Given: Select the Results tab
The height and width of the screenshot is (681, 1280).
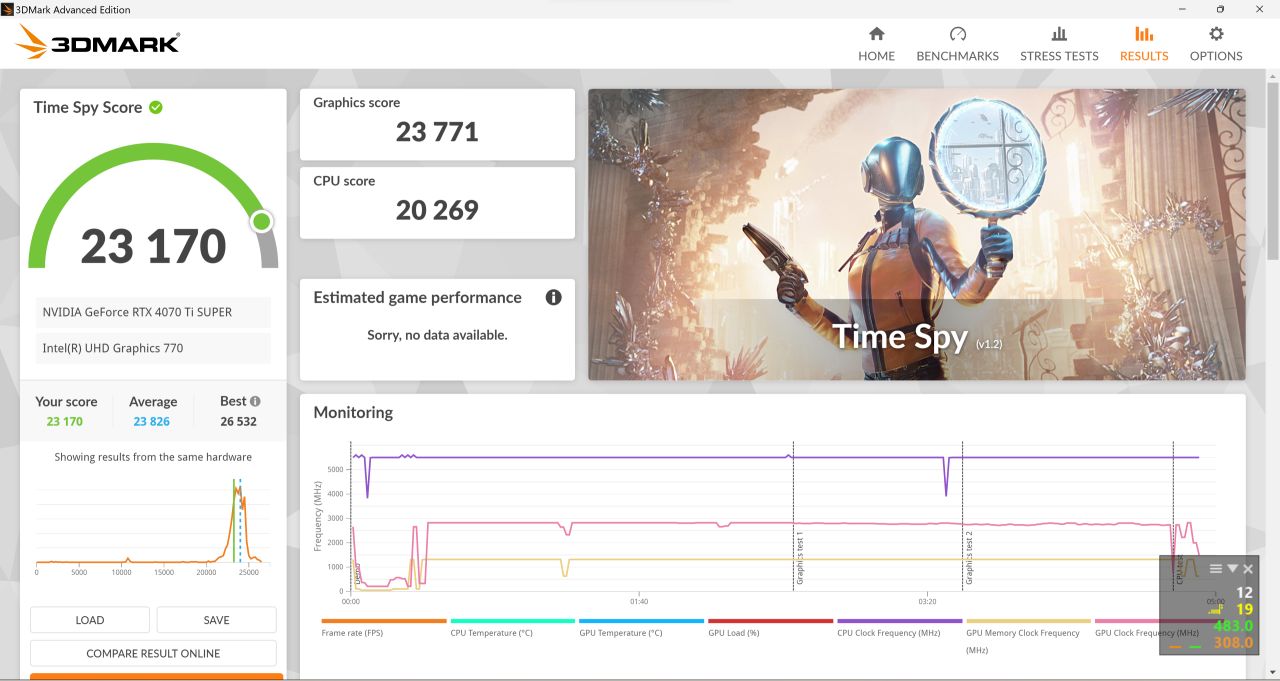Looking at the screenshot, I should (1144, 44).
